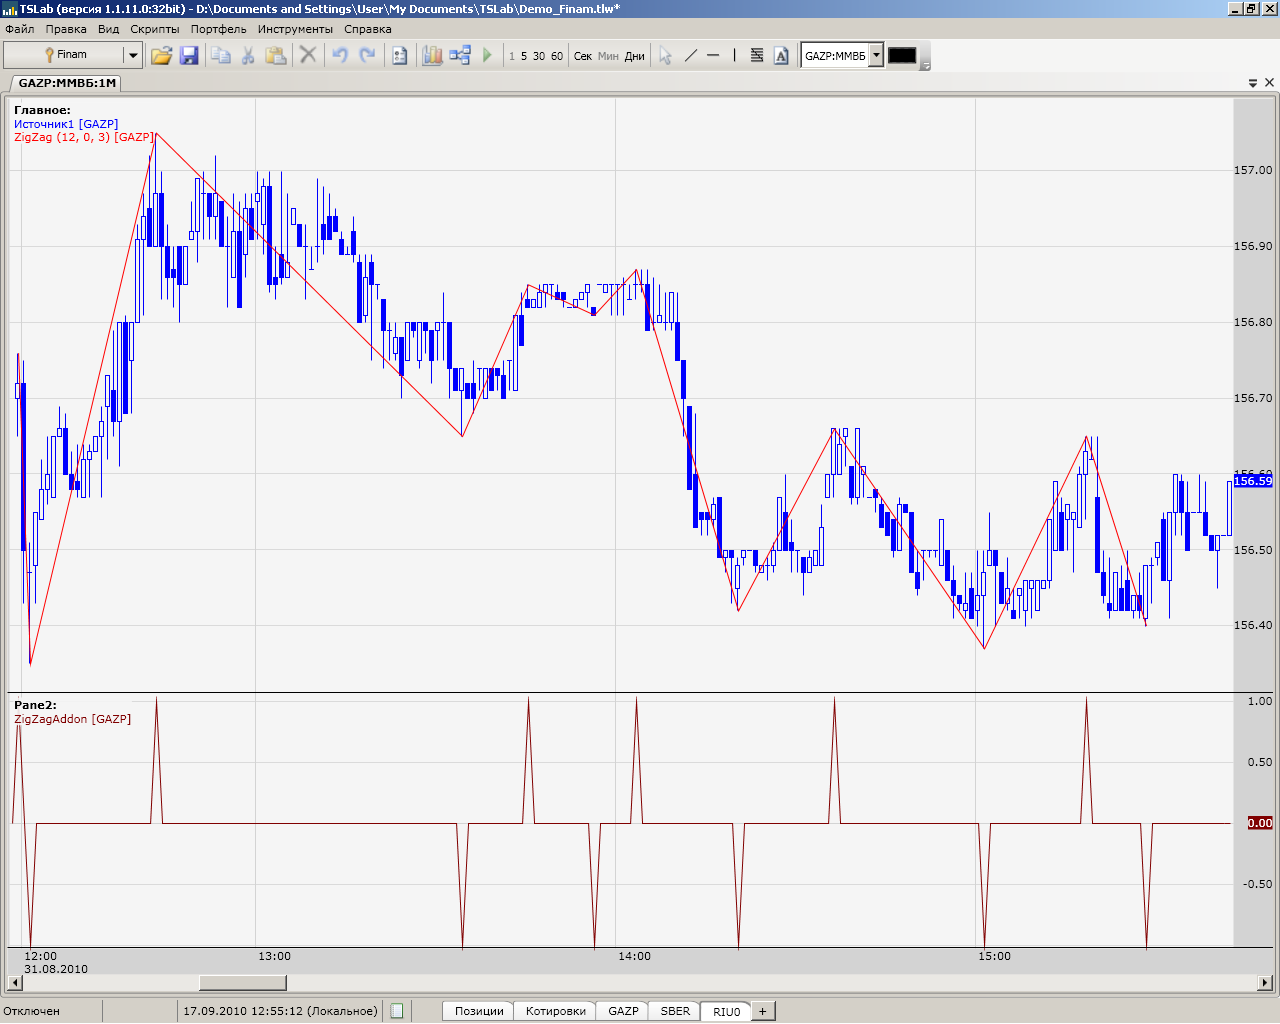Add a new tab with plus button

coord(762,1011)
